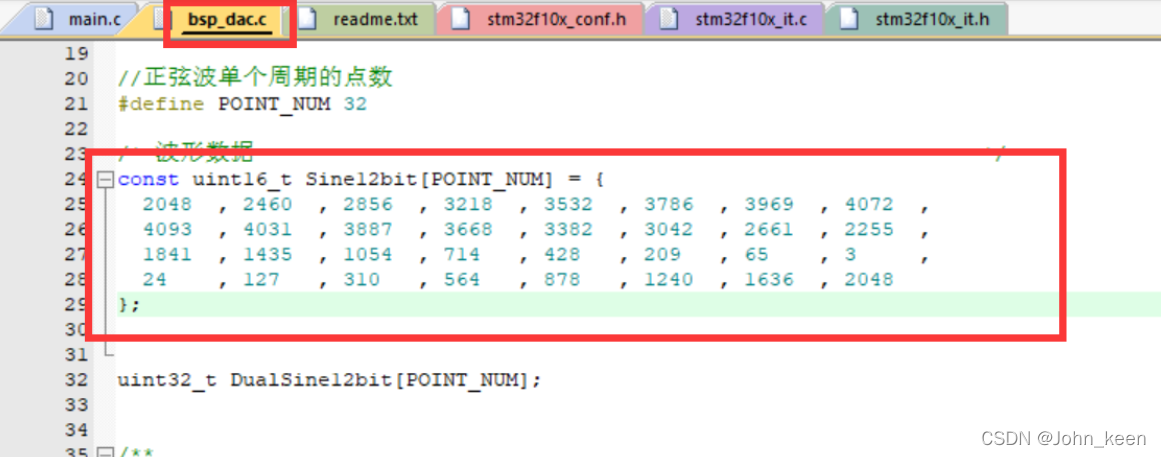The image size is (1161, 457).
Task: Click the value 3969 in the array
Action: coord(769,204)
